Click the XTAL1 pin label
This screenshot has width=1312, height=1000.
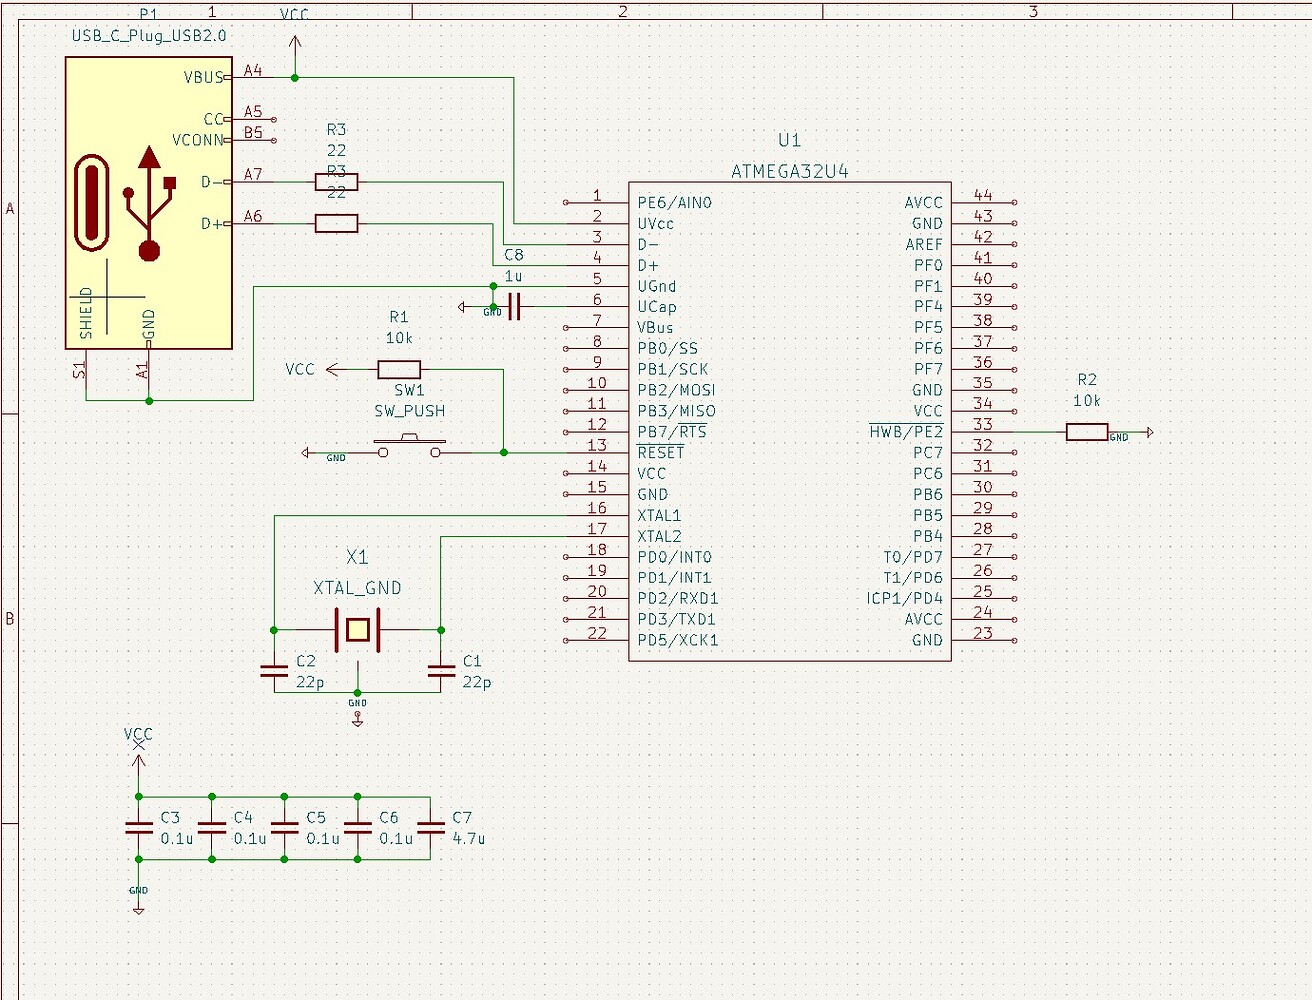[659, 515]
